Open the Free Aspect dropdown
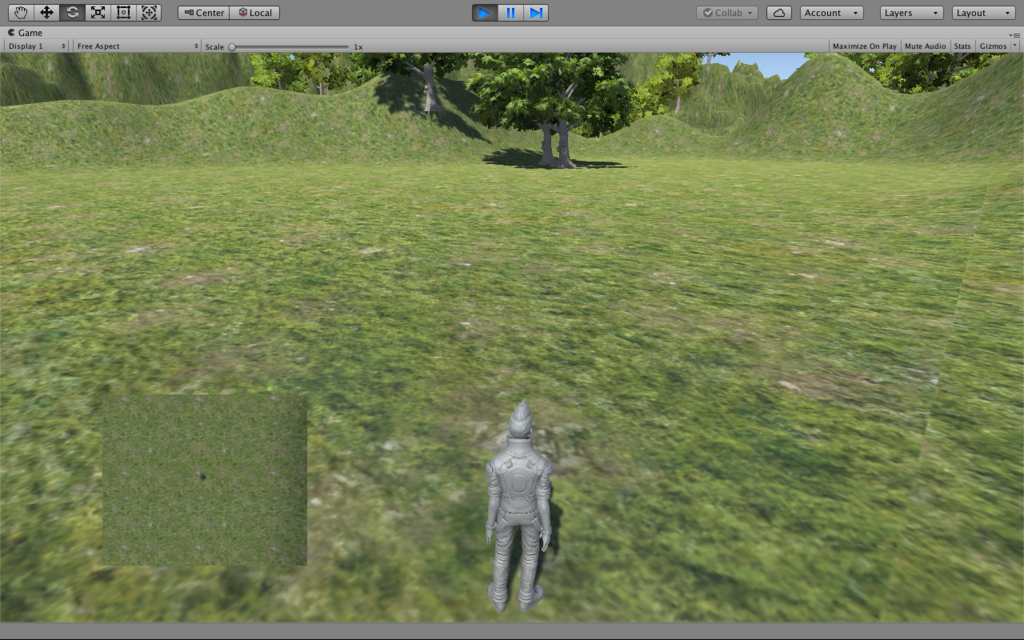 137,46
